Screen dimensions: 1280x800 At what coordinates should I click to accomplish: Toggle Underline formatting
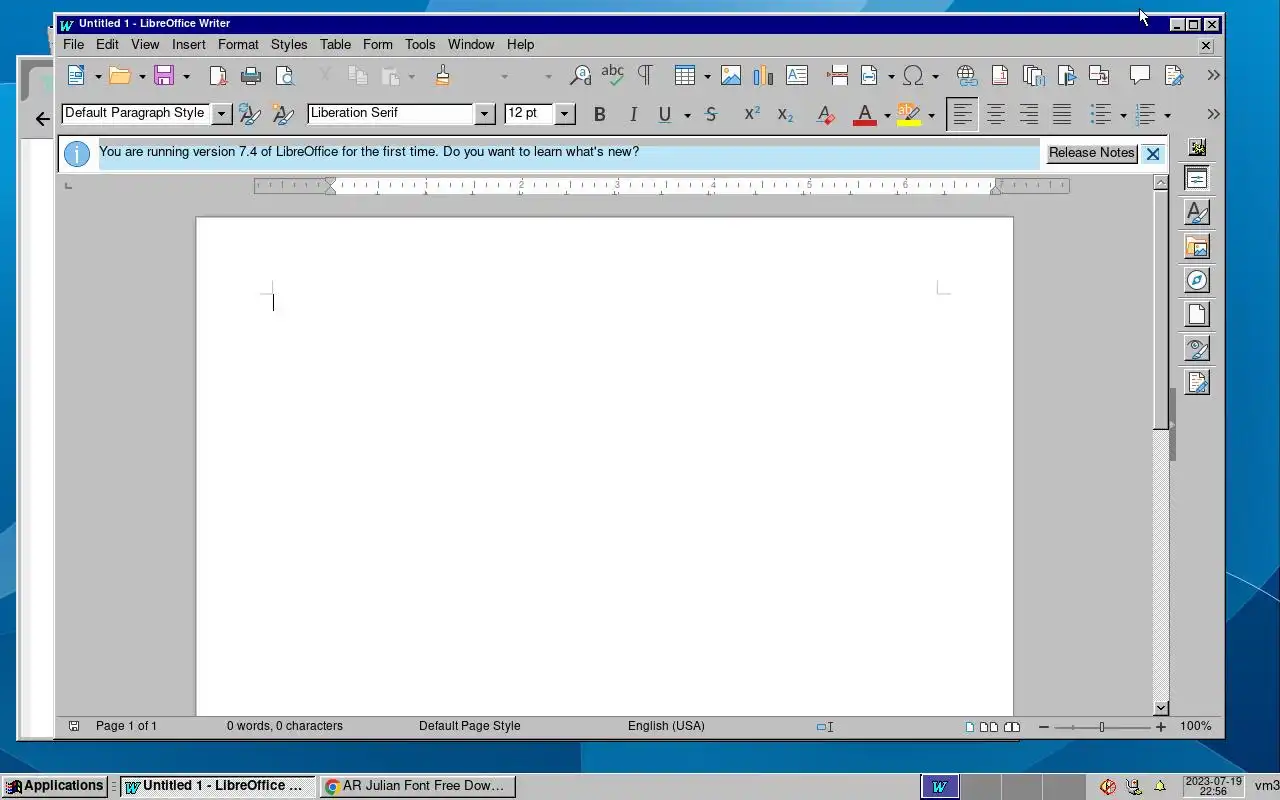point(664,114)
